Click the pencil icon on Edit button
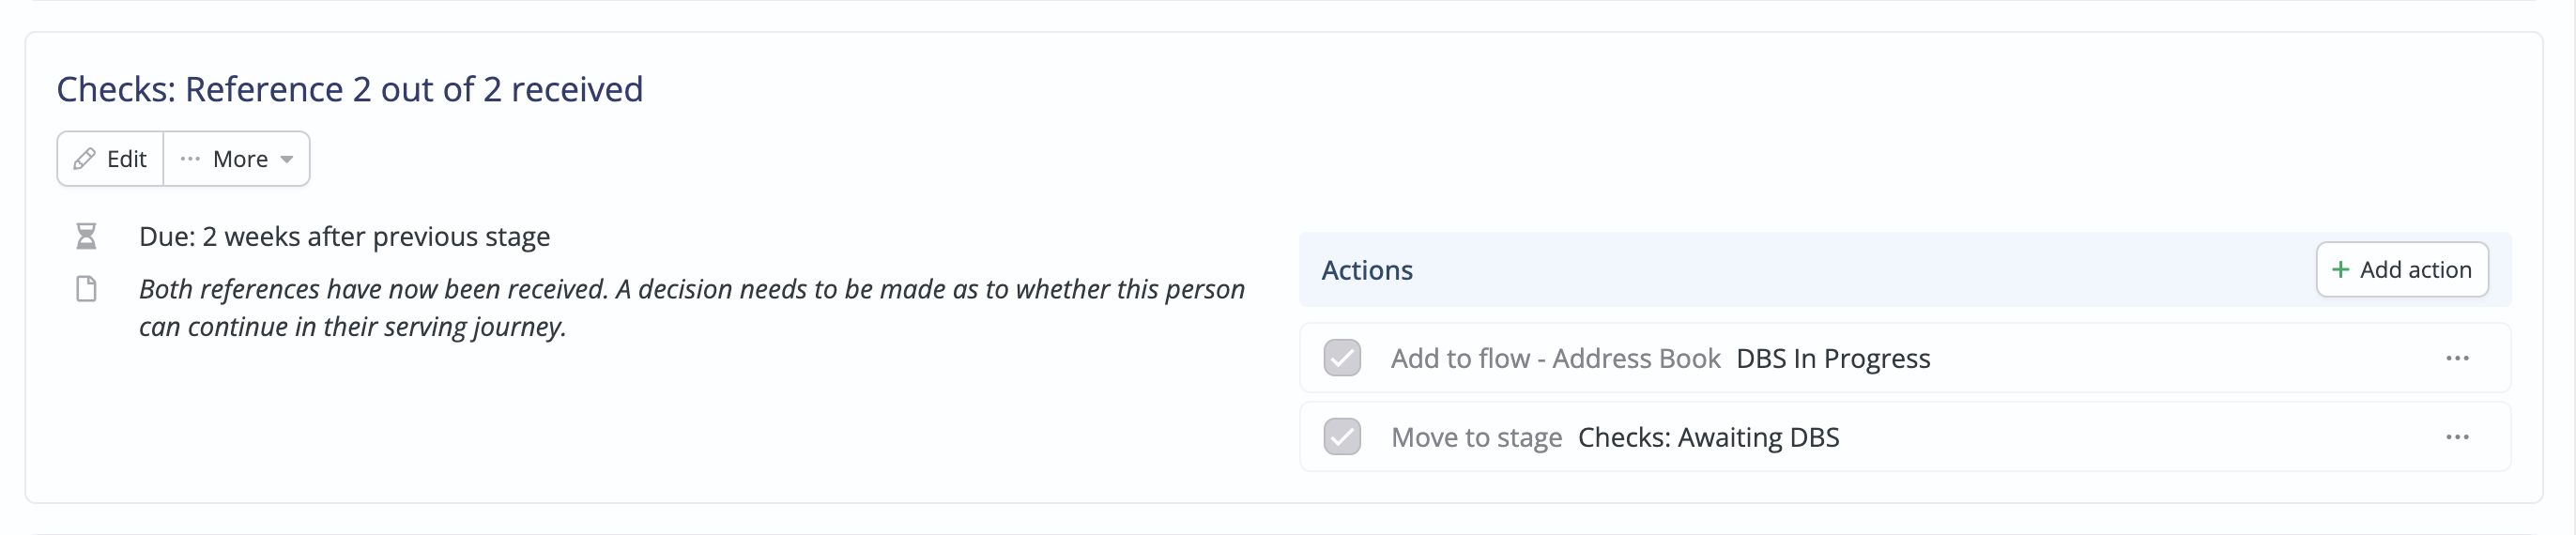2576x535 pixels. (x=85, y=159)
